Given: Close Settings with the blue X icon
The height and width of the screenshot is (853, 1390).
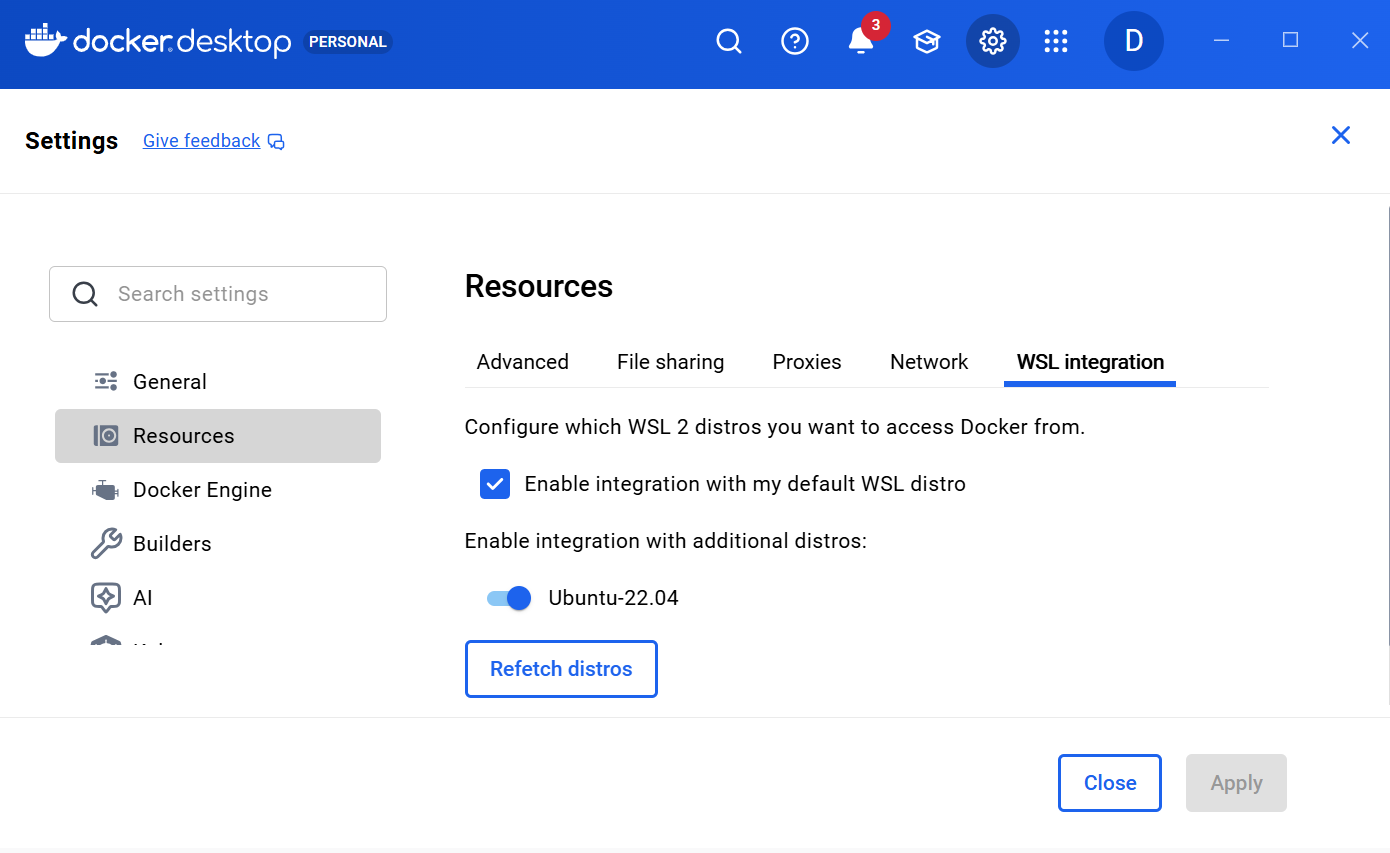Looking at the screenshot, I should (1341, 135).
